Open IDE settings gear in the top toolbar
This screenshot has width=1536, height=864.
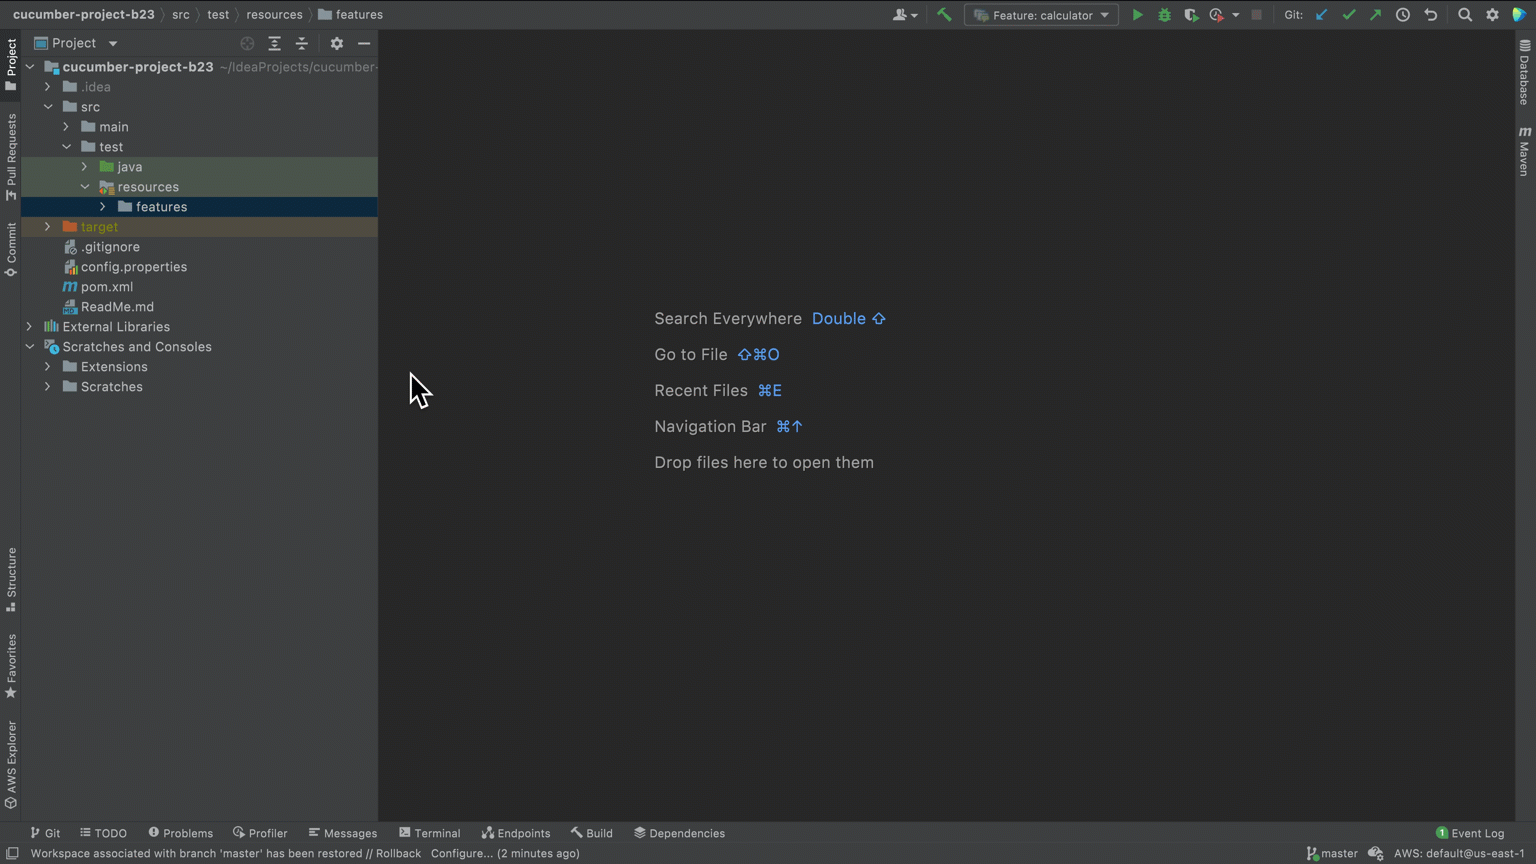[x=1492, y=15]
